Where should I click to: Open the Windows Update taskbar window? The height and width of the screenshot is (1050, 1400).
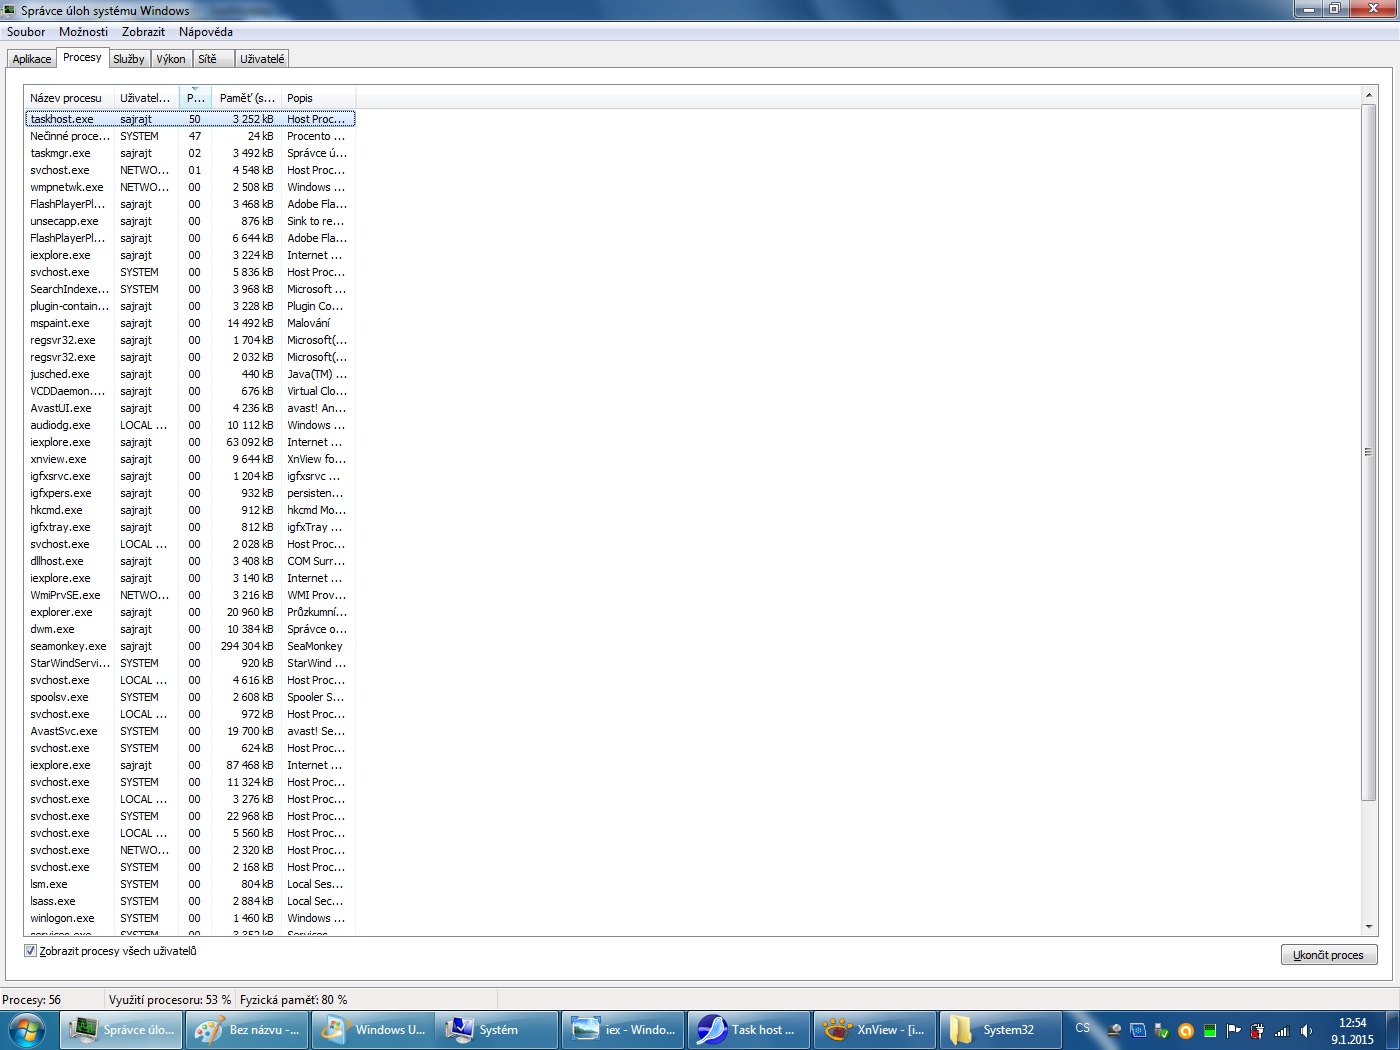click(x=373, y=1029)
